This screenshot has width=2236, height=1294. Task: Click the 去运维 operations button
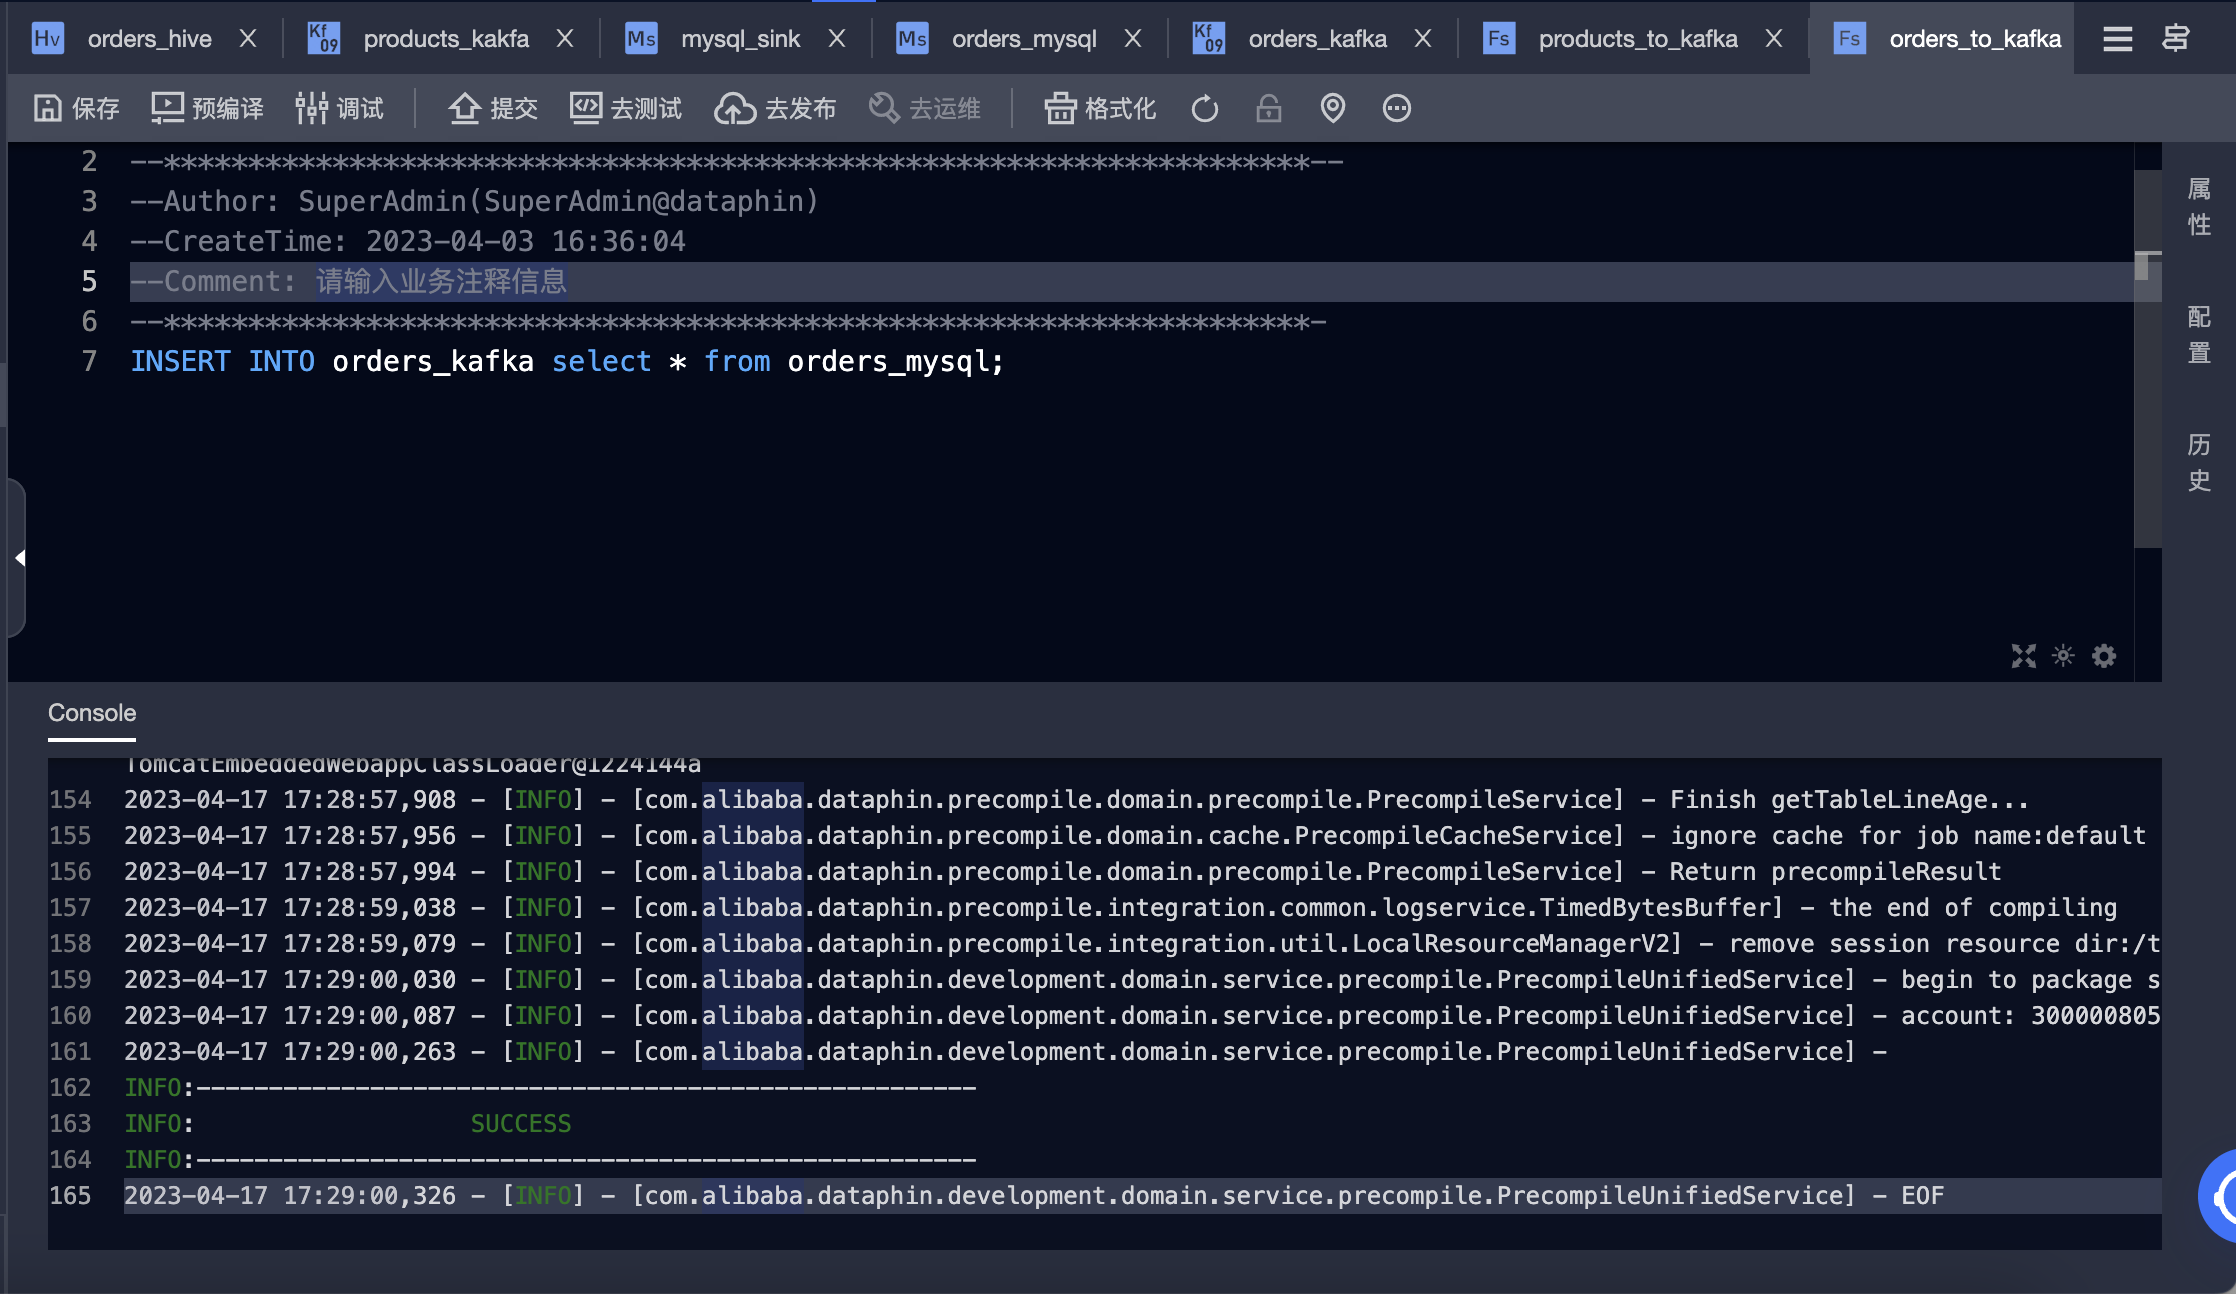point(924,108)
